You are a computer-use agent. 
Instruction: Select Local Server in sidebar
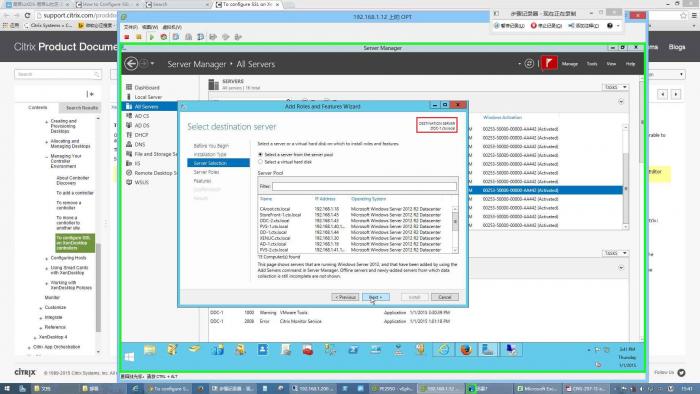[148, 97]
